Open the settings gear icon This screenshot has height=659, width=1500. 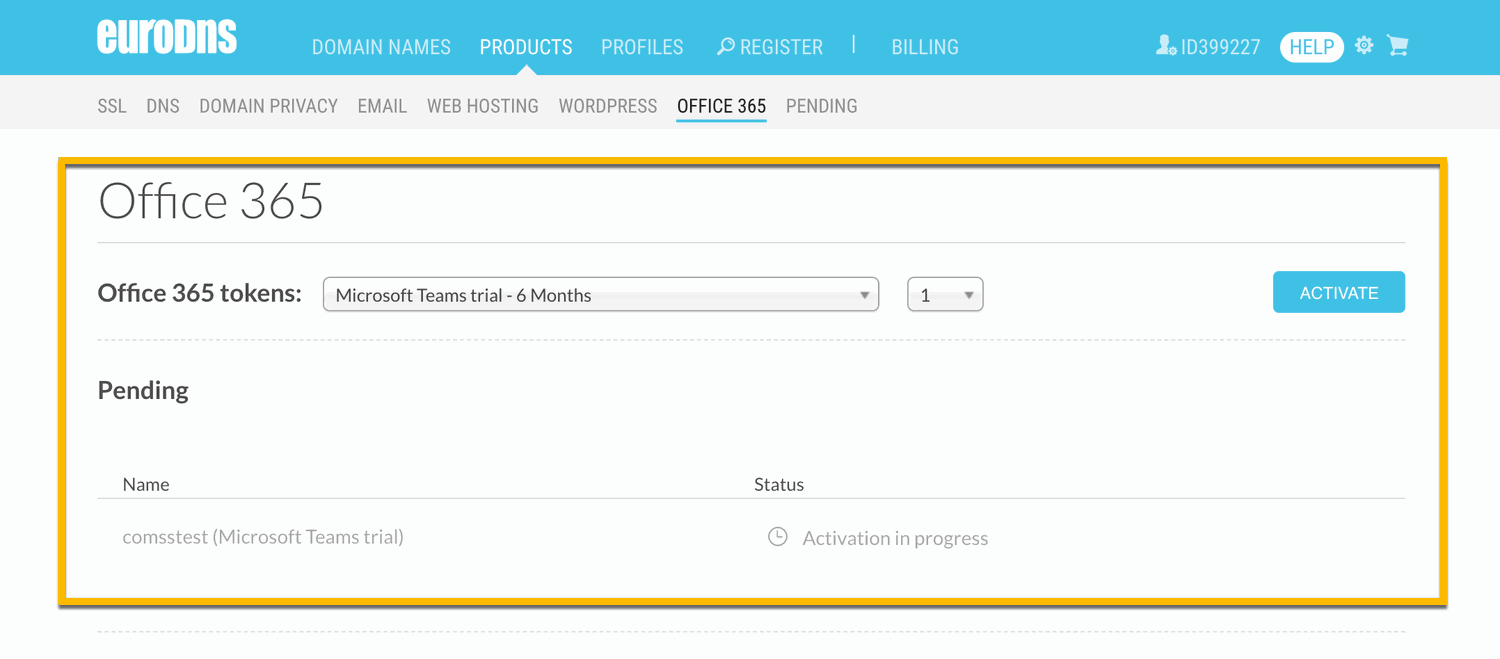point(1364,46)
